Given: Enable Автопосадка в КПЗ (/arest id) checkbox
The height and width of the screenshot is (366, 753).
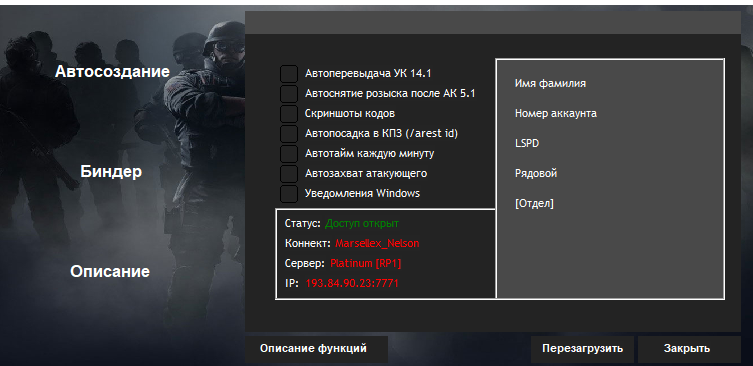Looking at the screenshot, I should (289, 134).
